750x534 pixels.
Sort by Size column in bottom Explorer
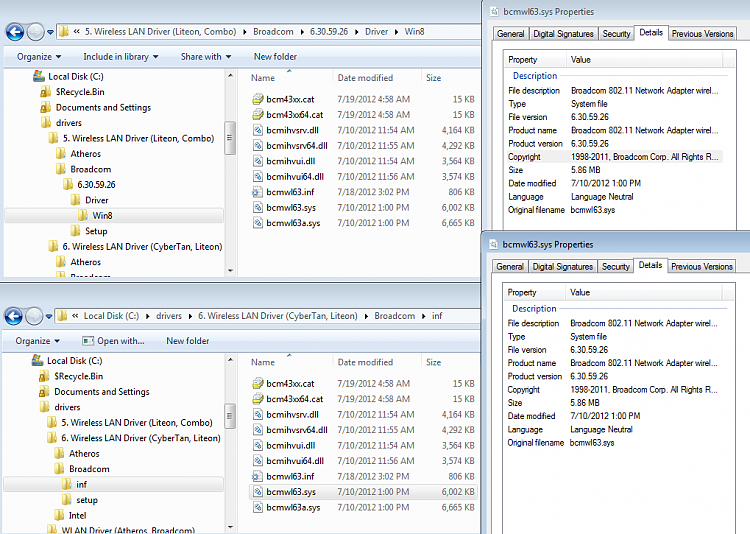click(433, 362)
